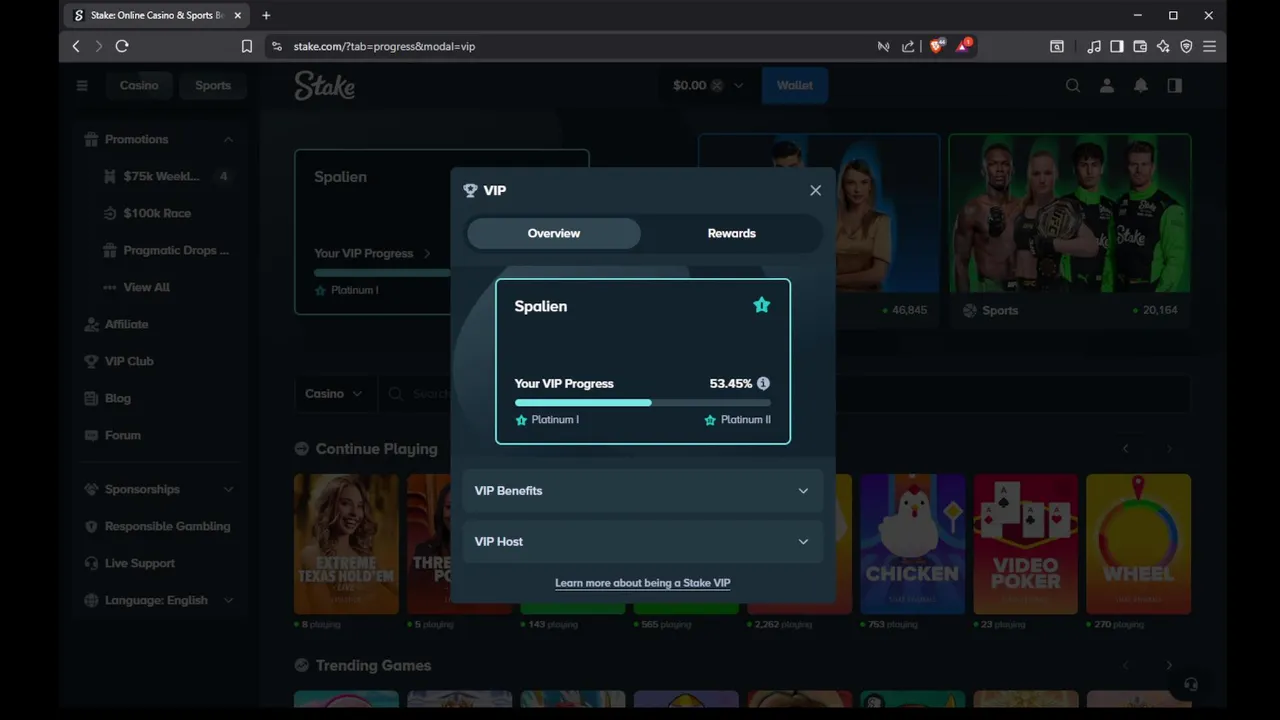This screenshot has height=720, width=1280.
Task: Expand VIP Host section
Action: tap(642, 542)
